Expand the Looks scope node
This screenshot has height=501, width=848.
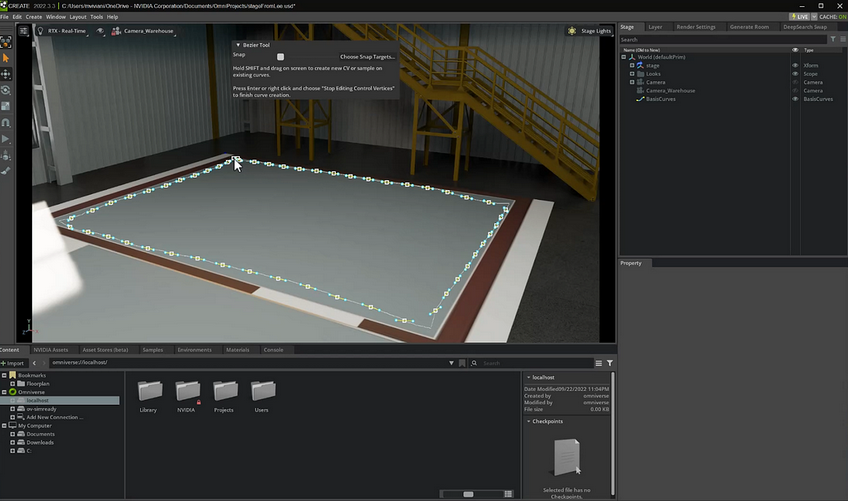[x=632, y=74]
